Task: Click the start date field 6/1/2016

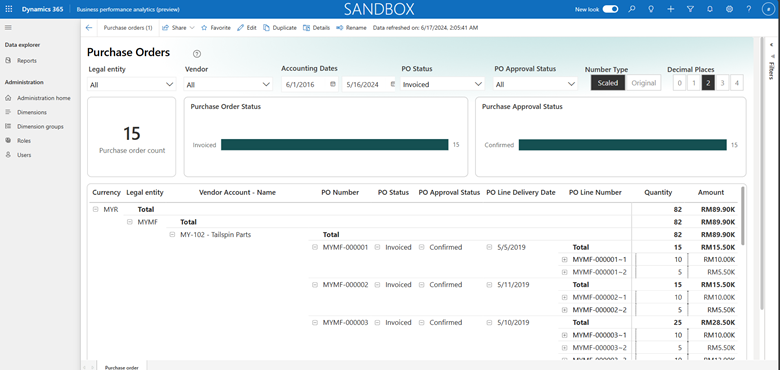Action: (300, 85)
